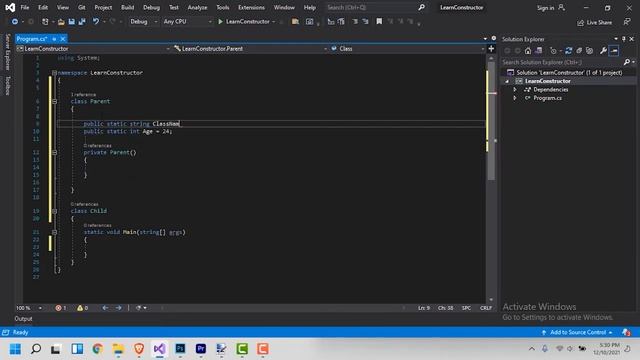This screenshot has height=360, width=640.
Task: Open the File menu
Action: (x=25, y=7)
